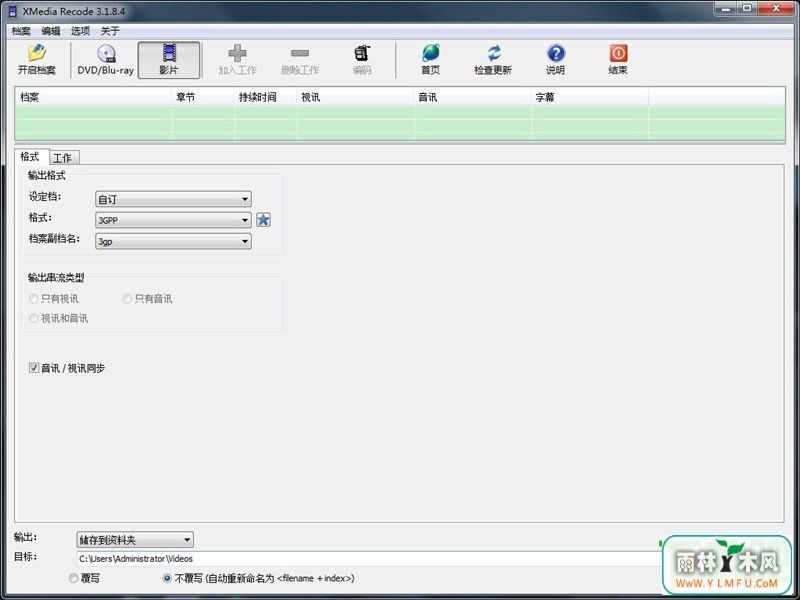Image resolution: width=800 pixels, height=600 pixels.
Task: Minimize the XMedia Recode window
Action: coord(726,9)
